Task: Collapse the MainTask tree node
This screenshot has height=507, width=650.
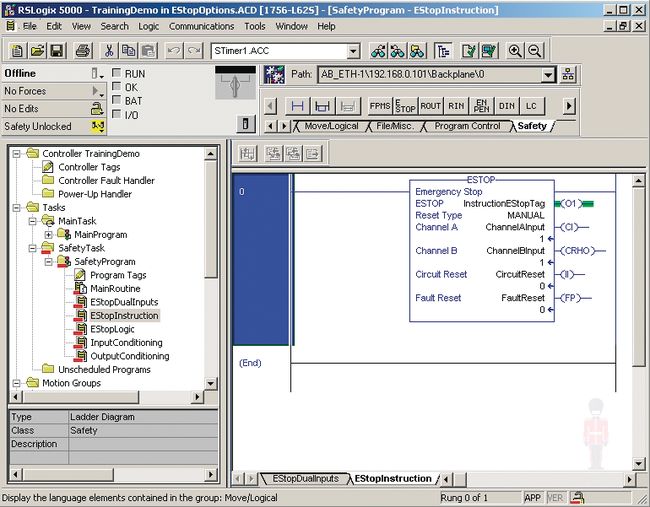Action: pos(32,221)
